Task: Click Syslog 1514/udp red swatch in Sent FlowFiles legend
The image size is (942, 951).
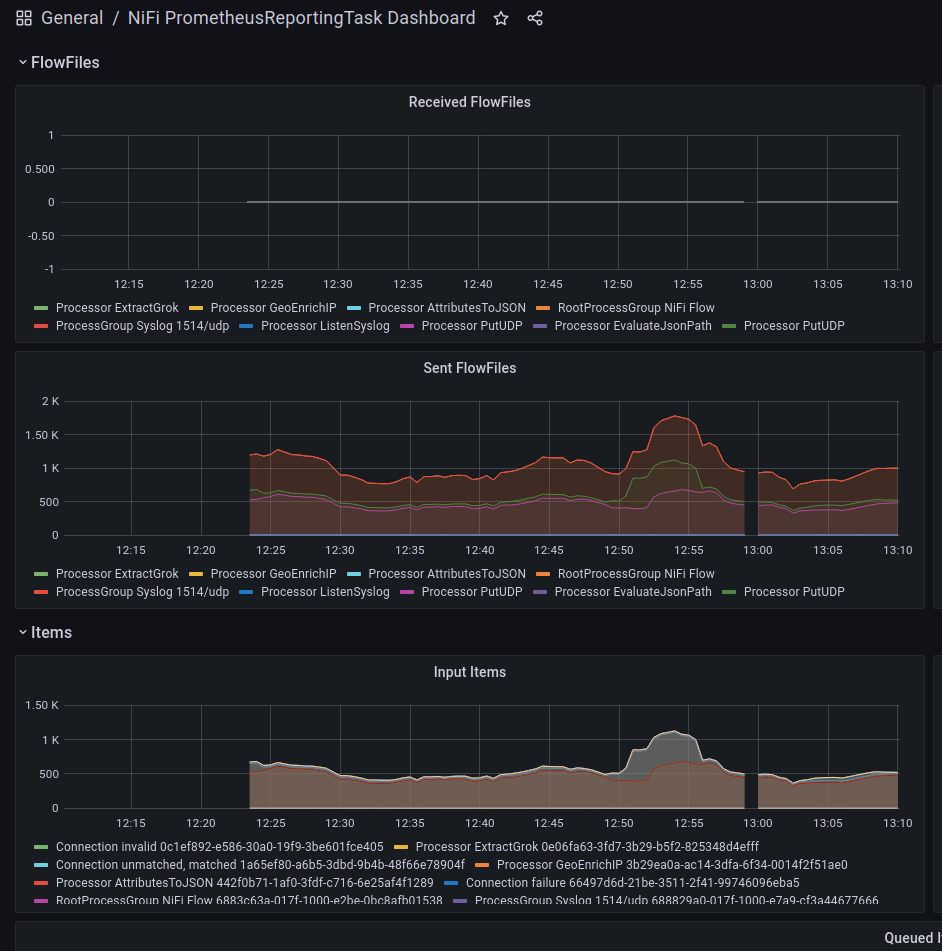Action: 41,592
